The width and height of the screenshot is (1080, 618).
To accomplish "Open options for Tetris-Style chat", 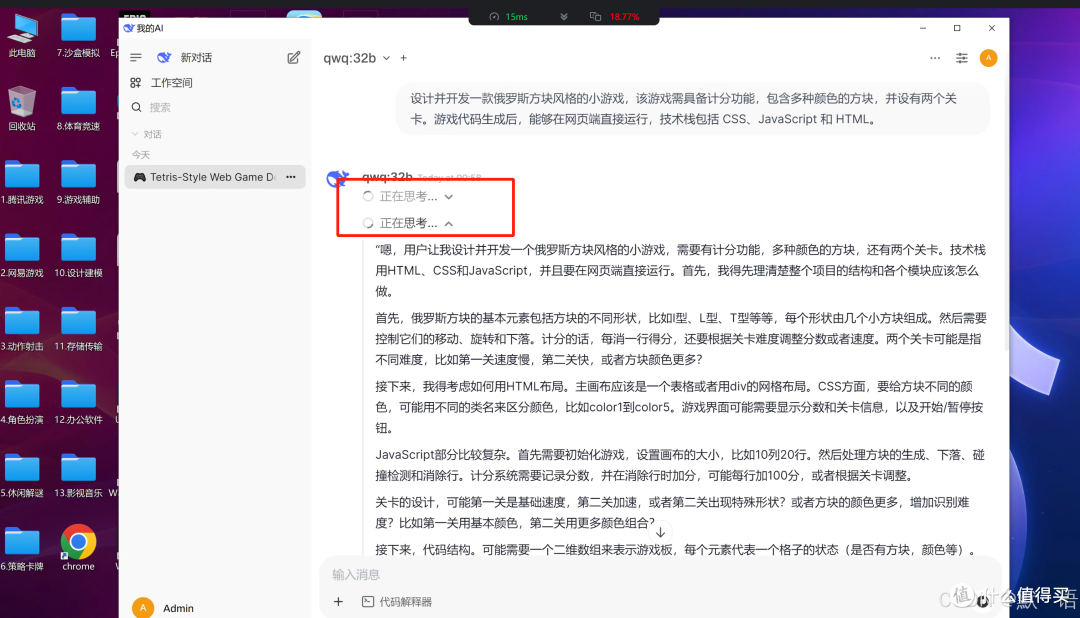I will pos(291,177).
